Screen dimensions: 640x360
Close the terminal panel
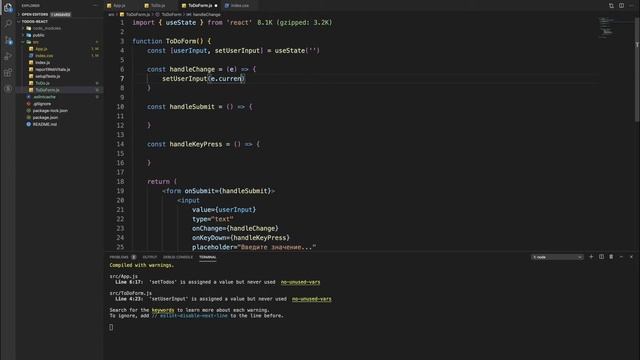(x=631, y=257)
